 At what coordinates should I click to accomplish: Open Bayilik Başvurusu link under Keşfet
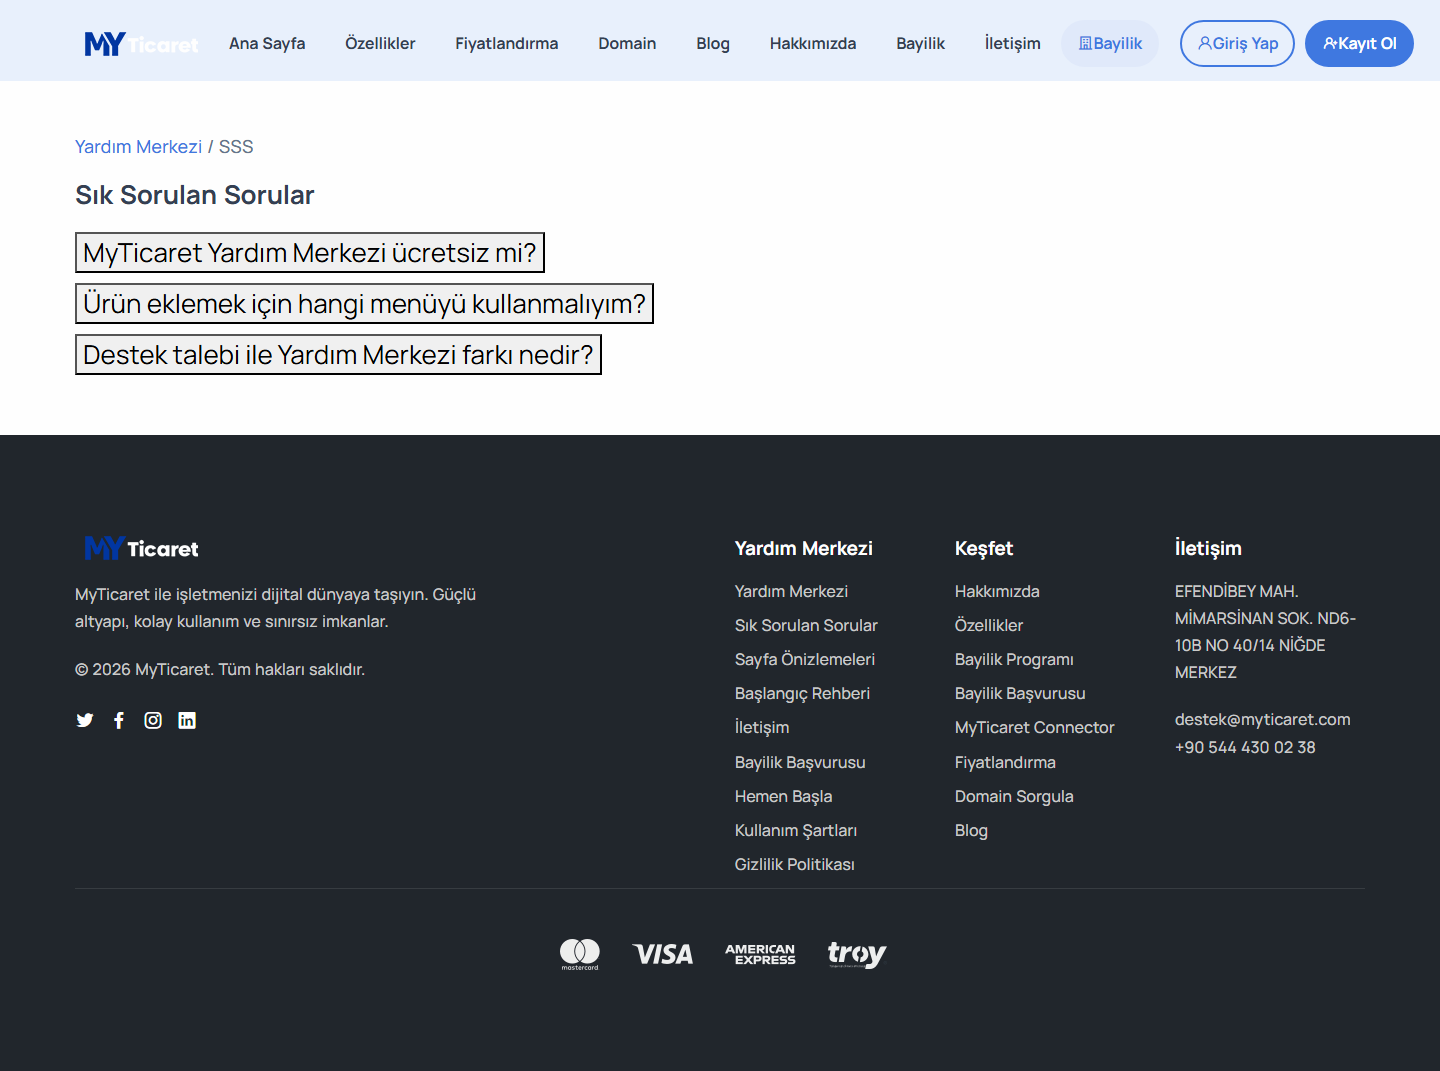tap(1020, 694)
